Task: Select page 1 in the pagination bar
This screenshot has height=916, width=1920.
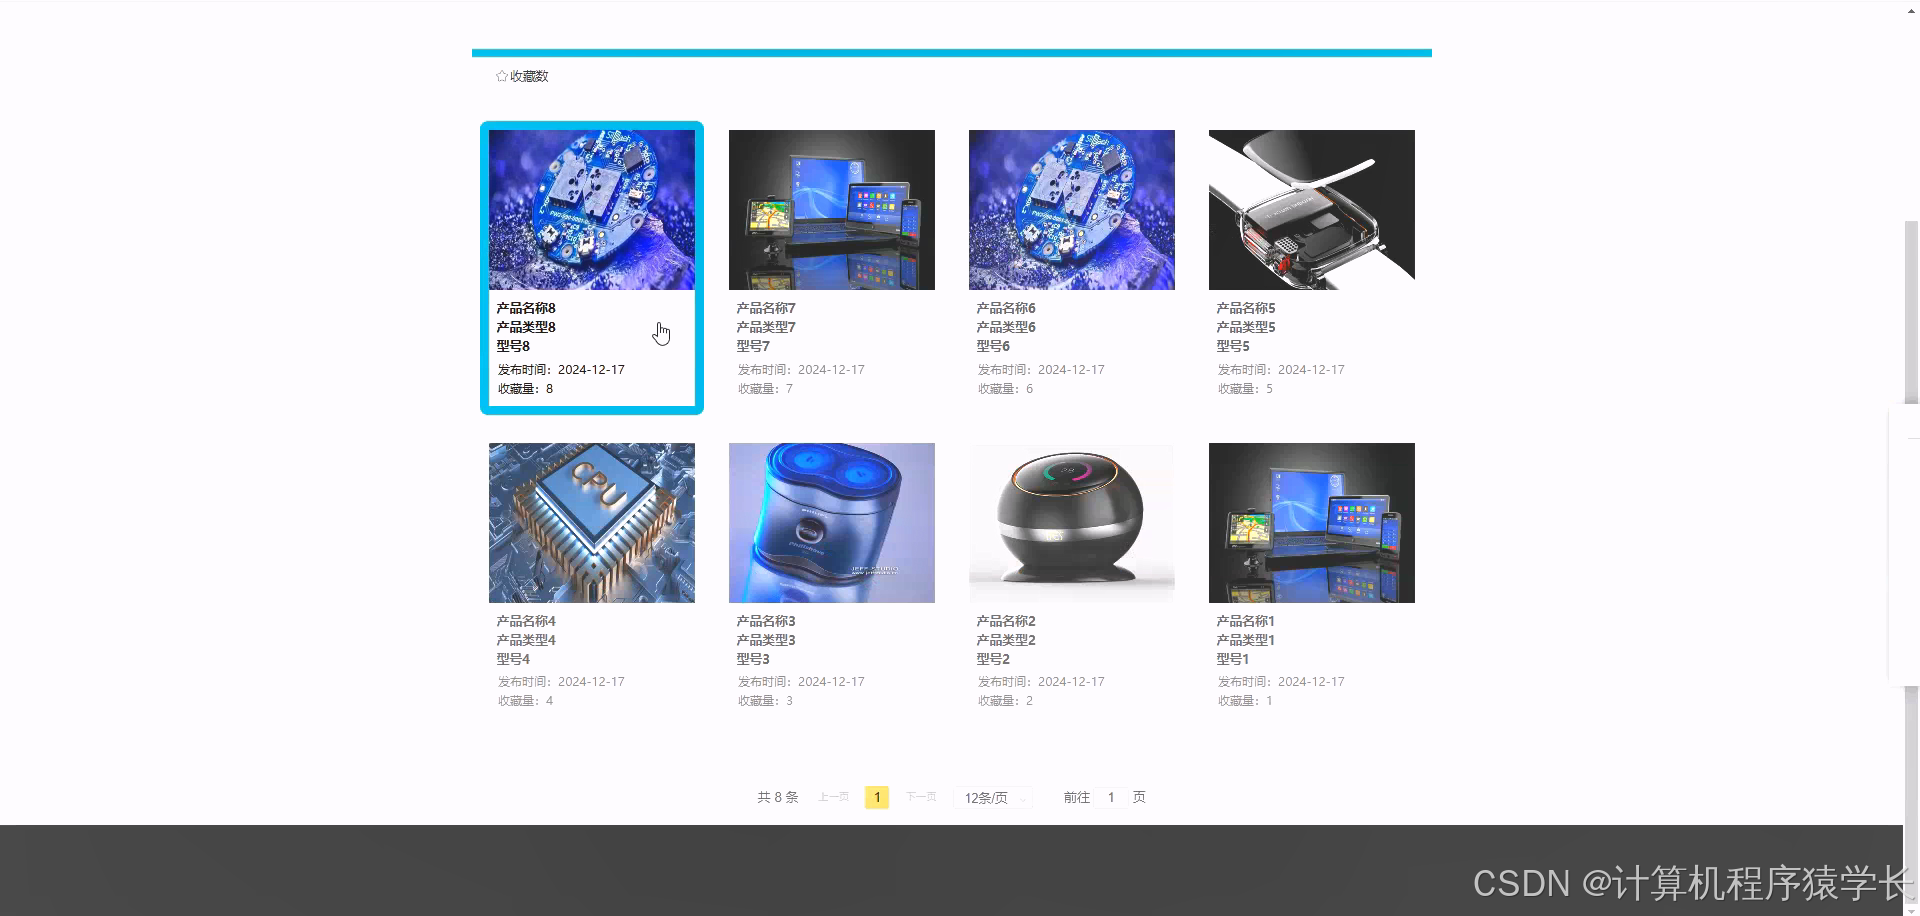Action: click(877, 797)
